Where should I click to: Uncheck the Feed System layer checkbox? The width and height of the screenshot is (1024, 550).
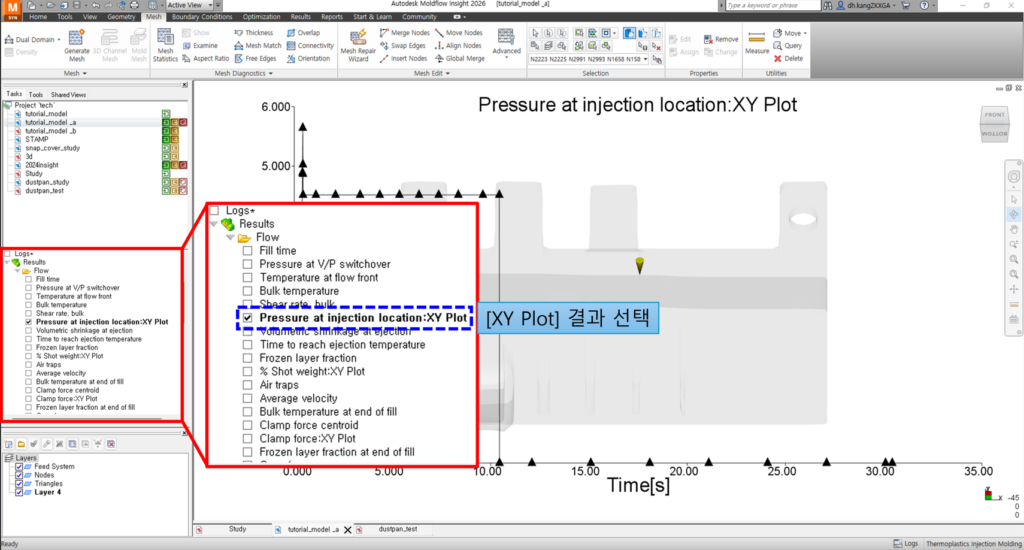point(19,466)
